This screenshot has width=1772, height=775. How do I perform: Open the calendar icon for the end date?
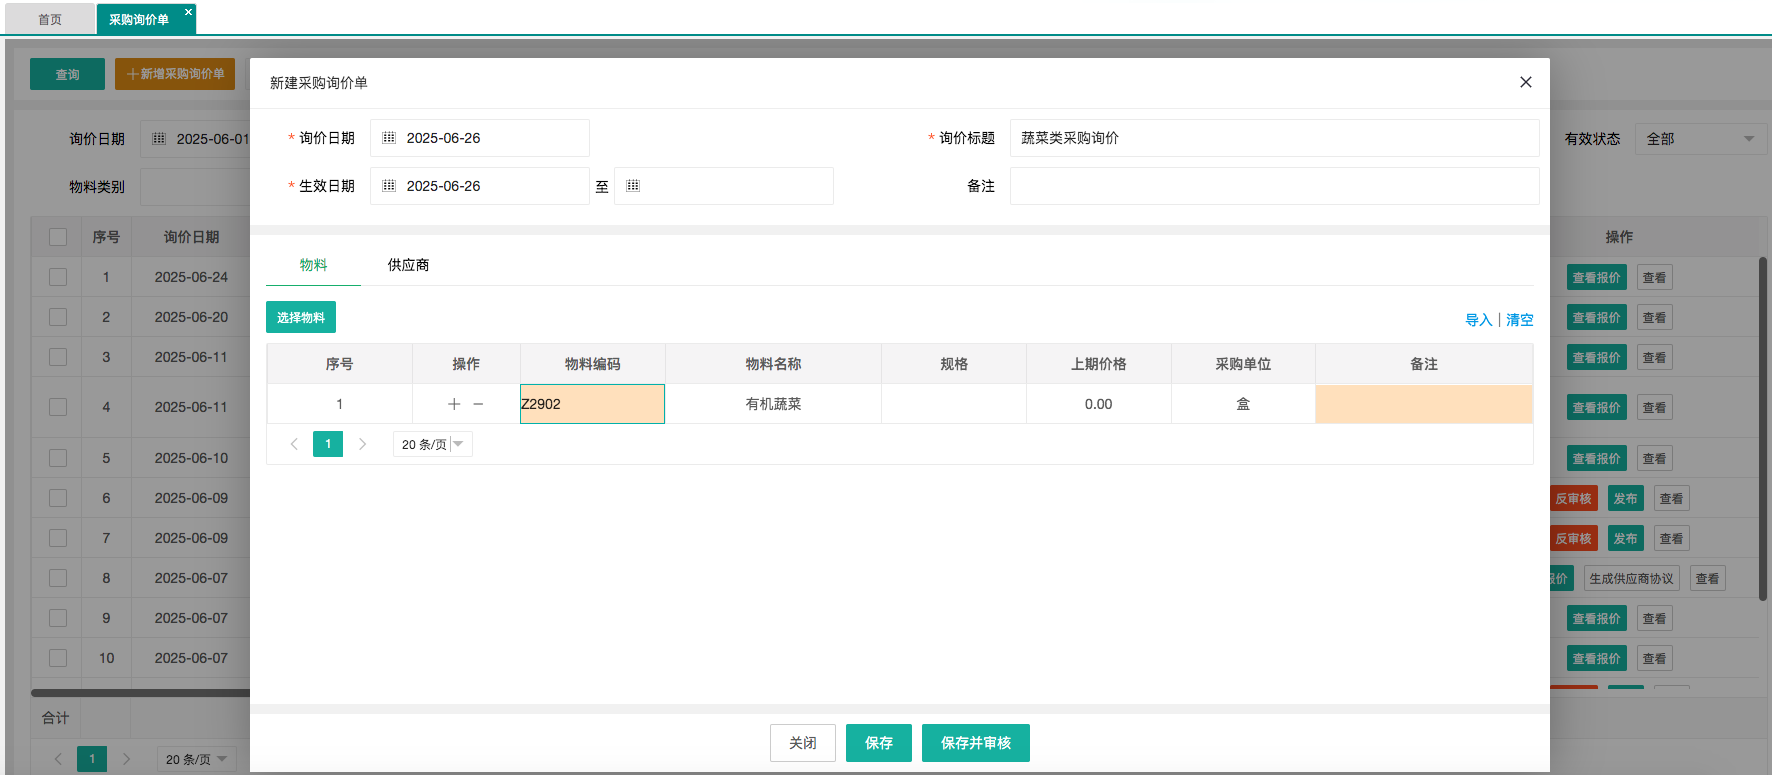[x=633, y=186]
